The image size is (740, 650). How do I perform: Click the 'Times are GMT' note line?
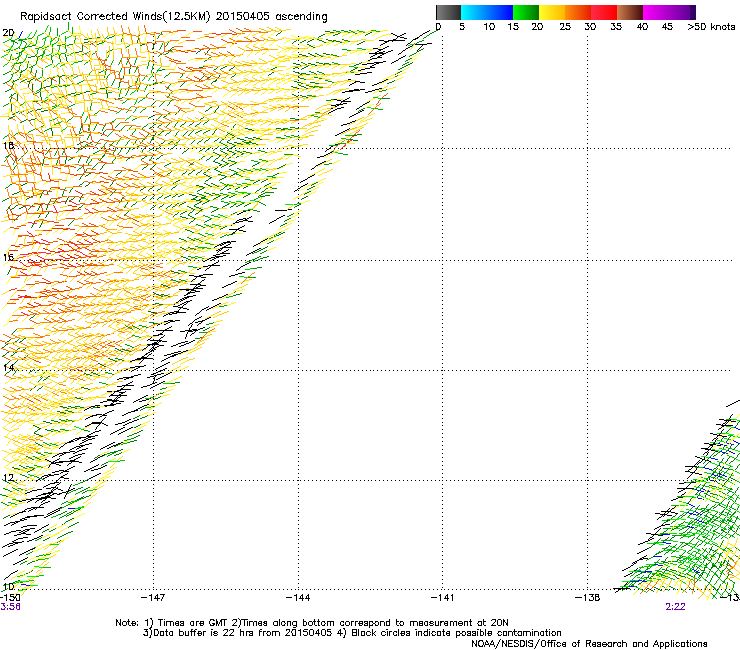point(312,623)
